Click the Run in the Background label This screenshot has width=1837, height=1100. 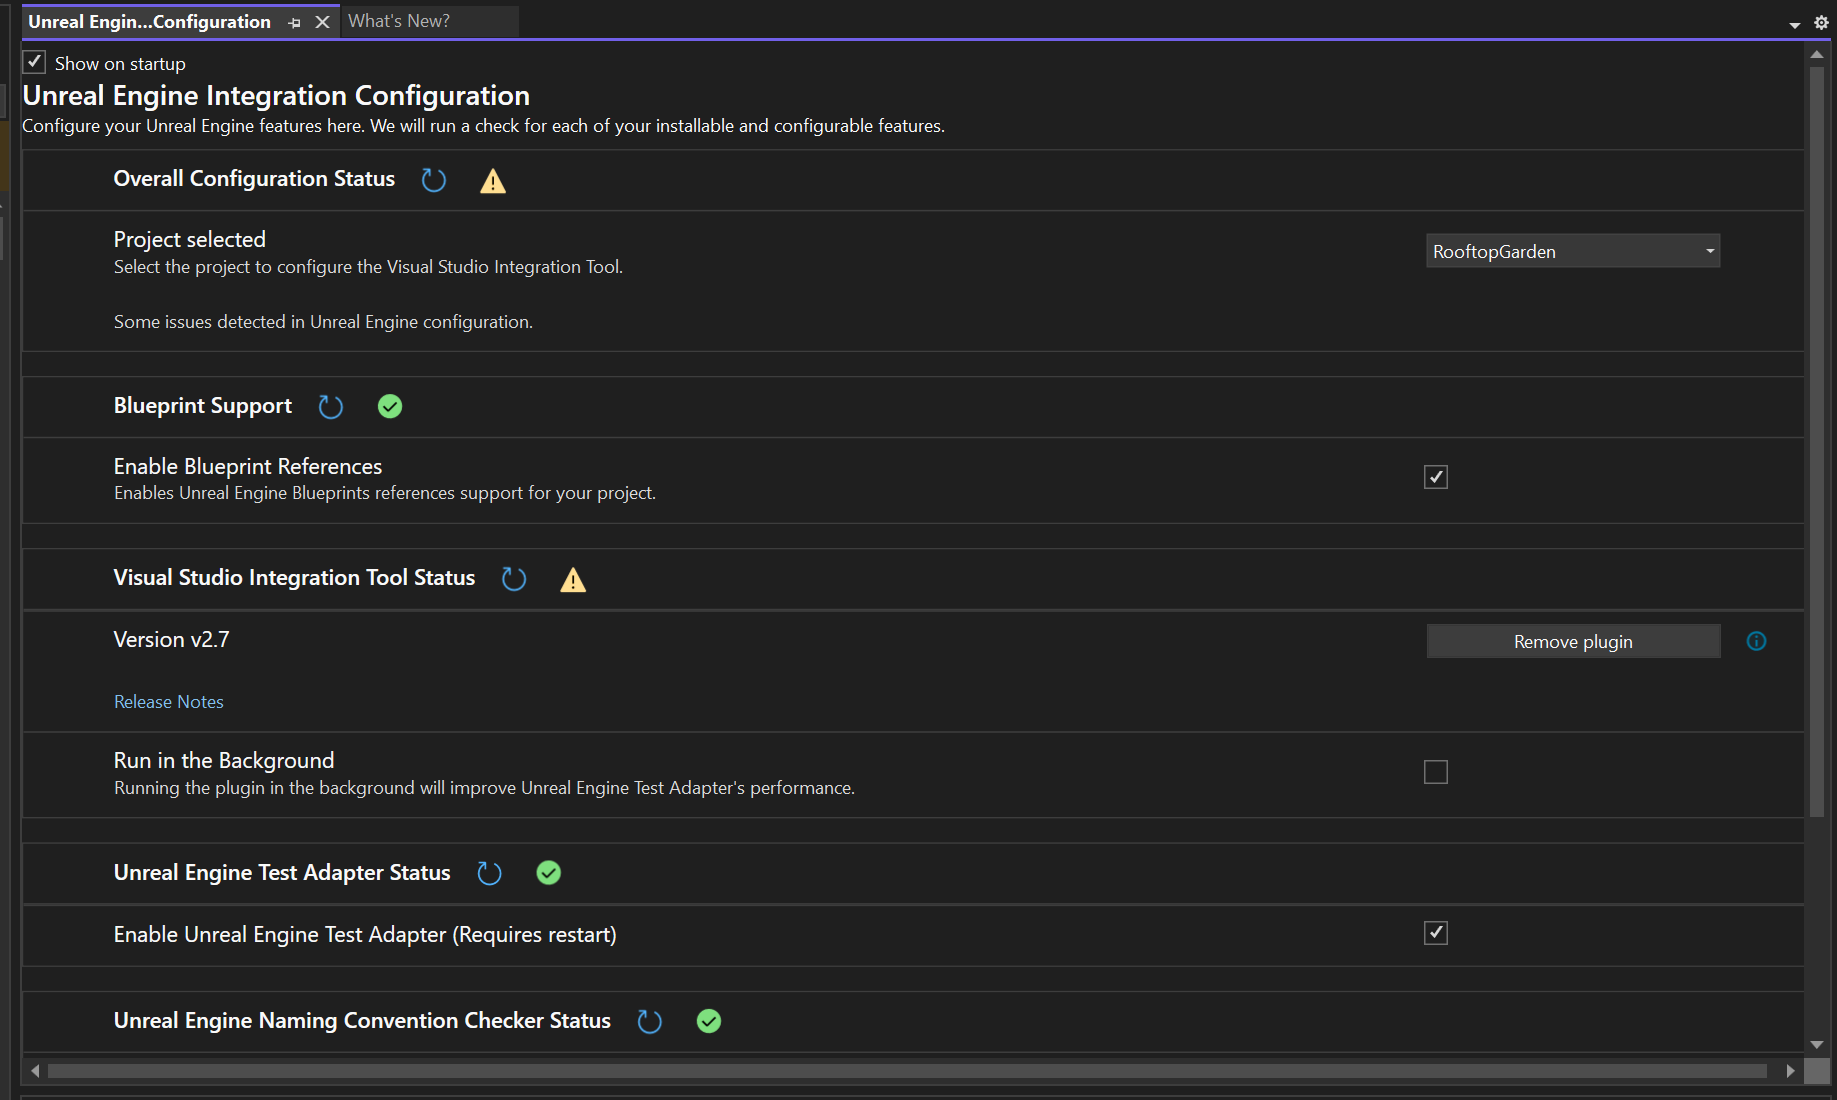click(224, 761)
